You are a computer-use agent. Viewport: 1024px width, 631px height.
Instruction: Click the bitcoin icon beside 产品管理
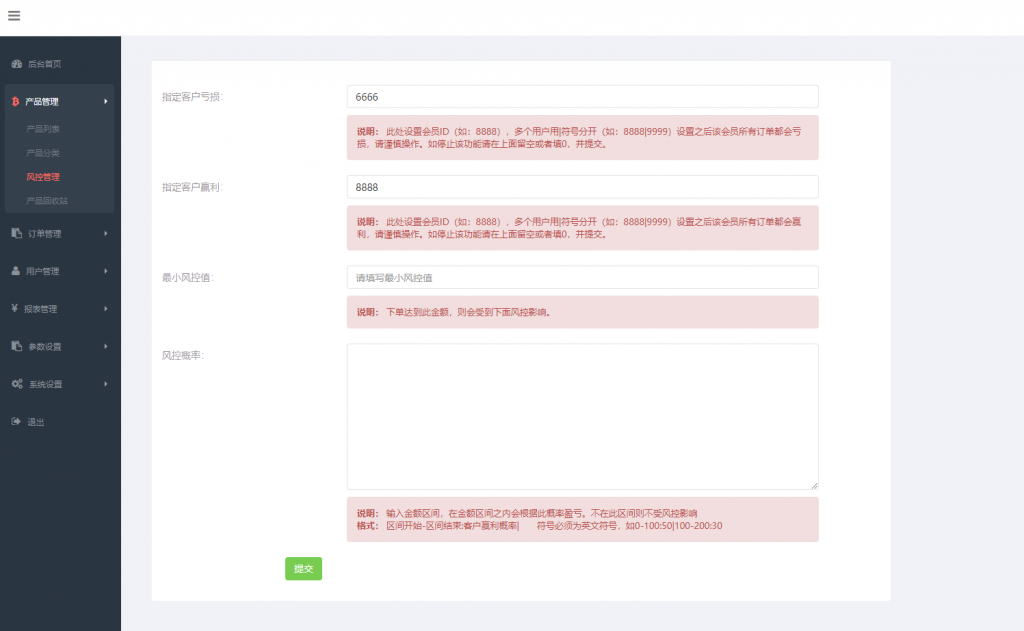click(x=16, y=101)
